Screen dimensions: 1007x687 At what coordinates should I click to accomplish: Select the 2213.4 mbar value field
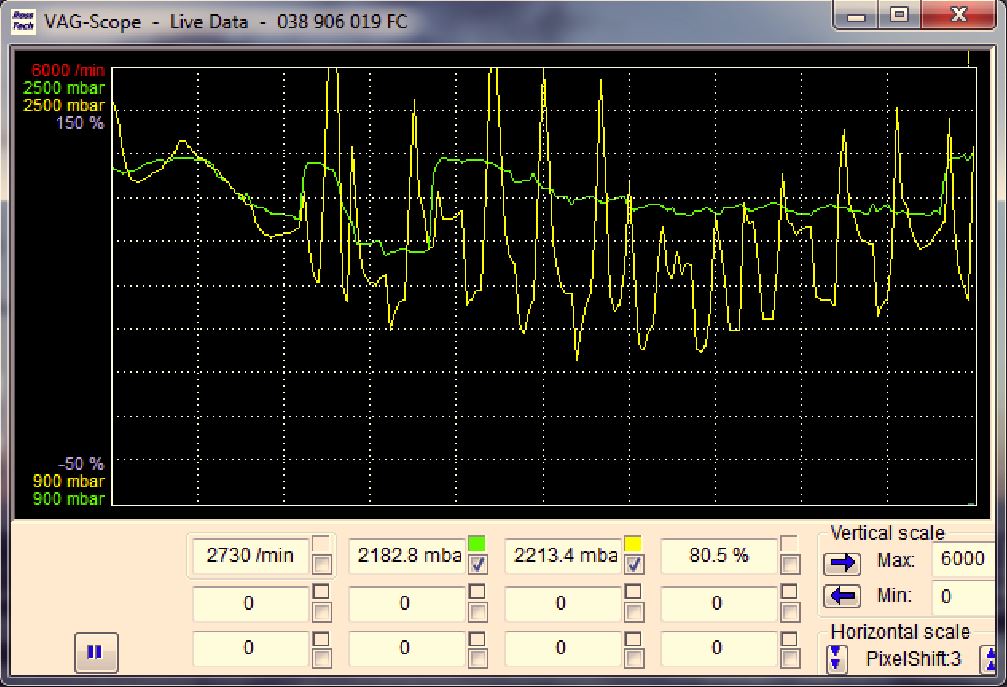click(x=563, y=555)
